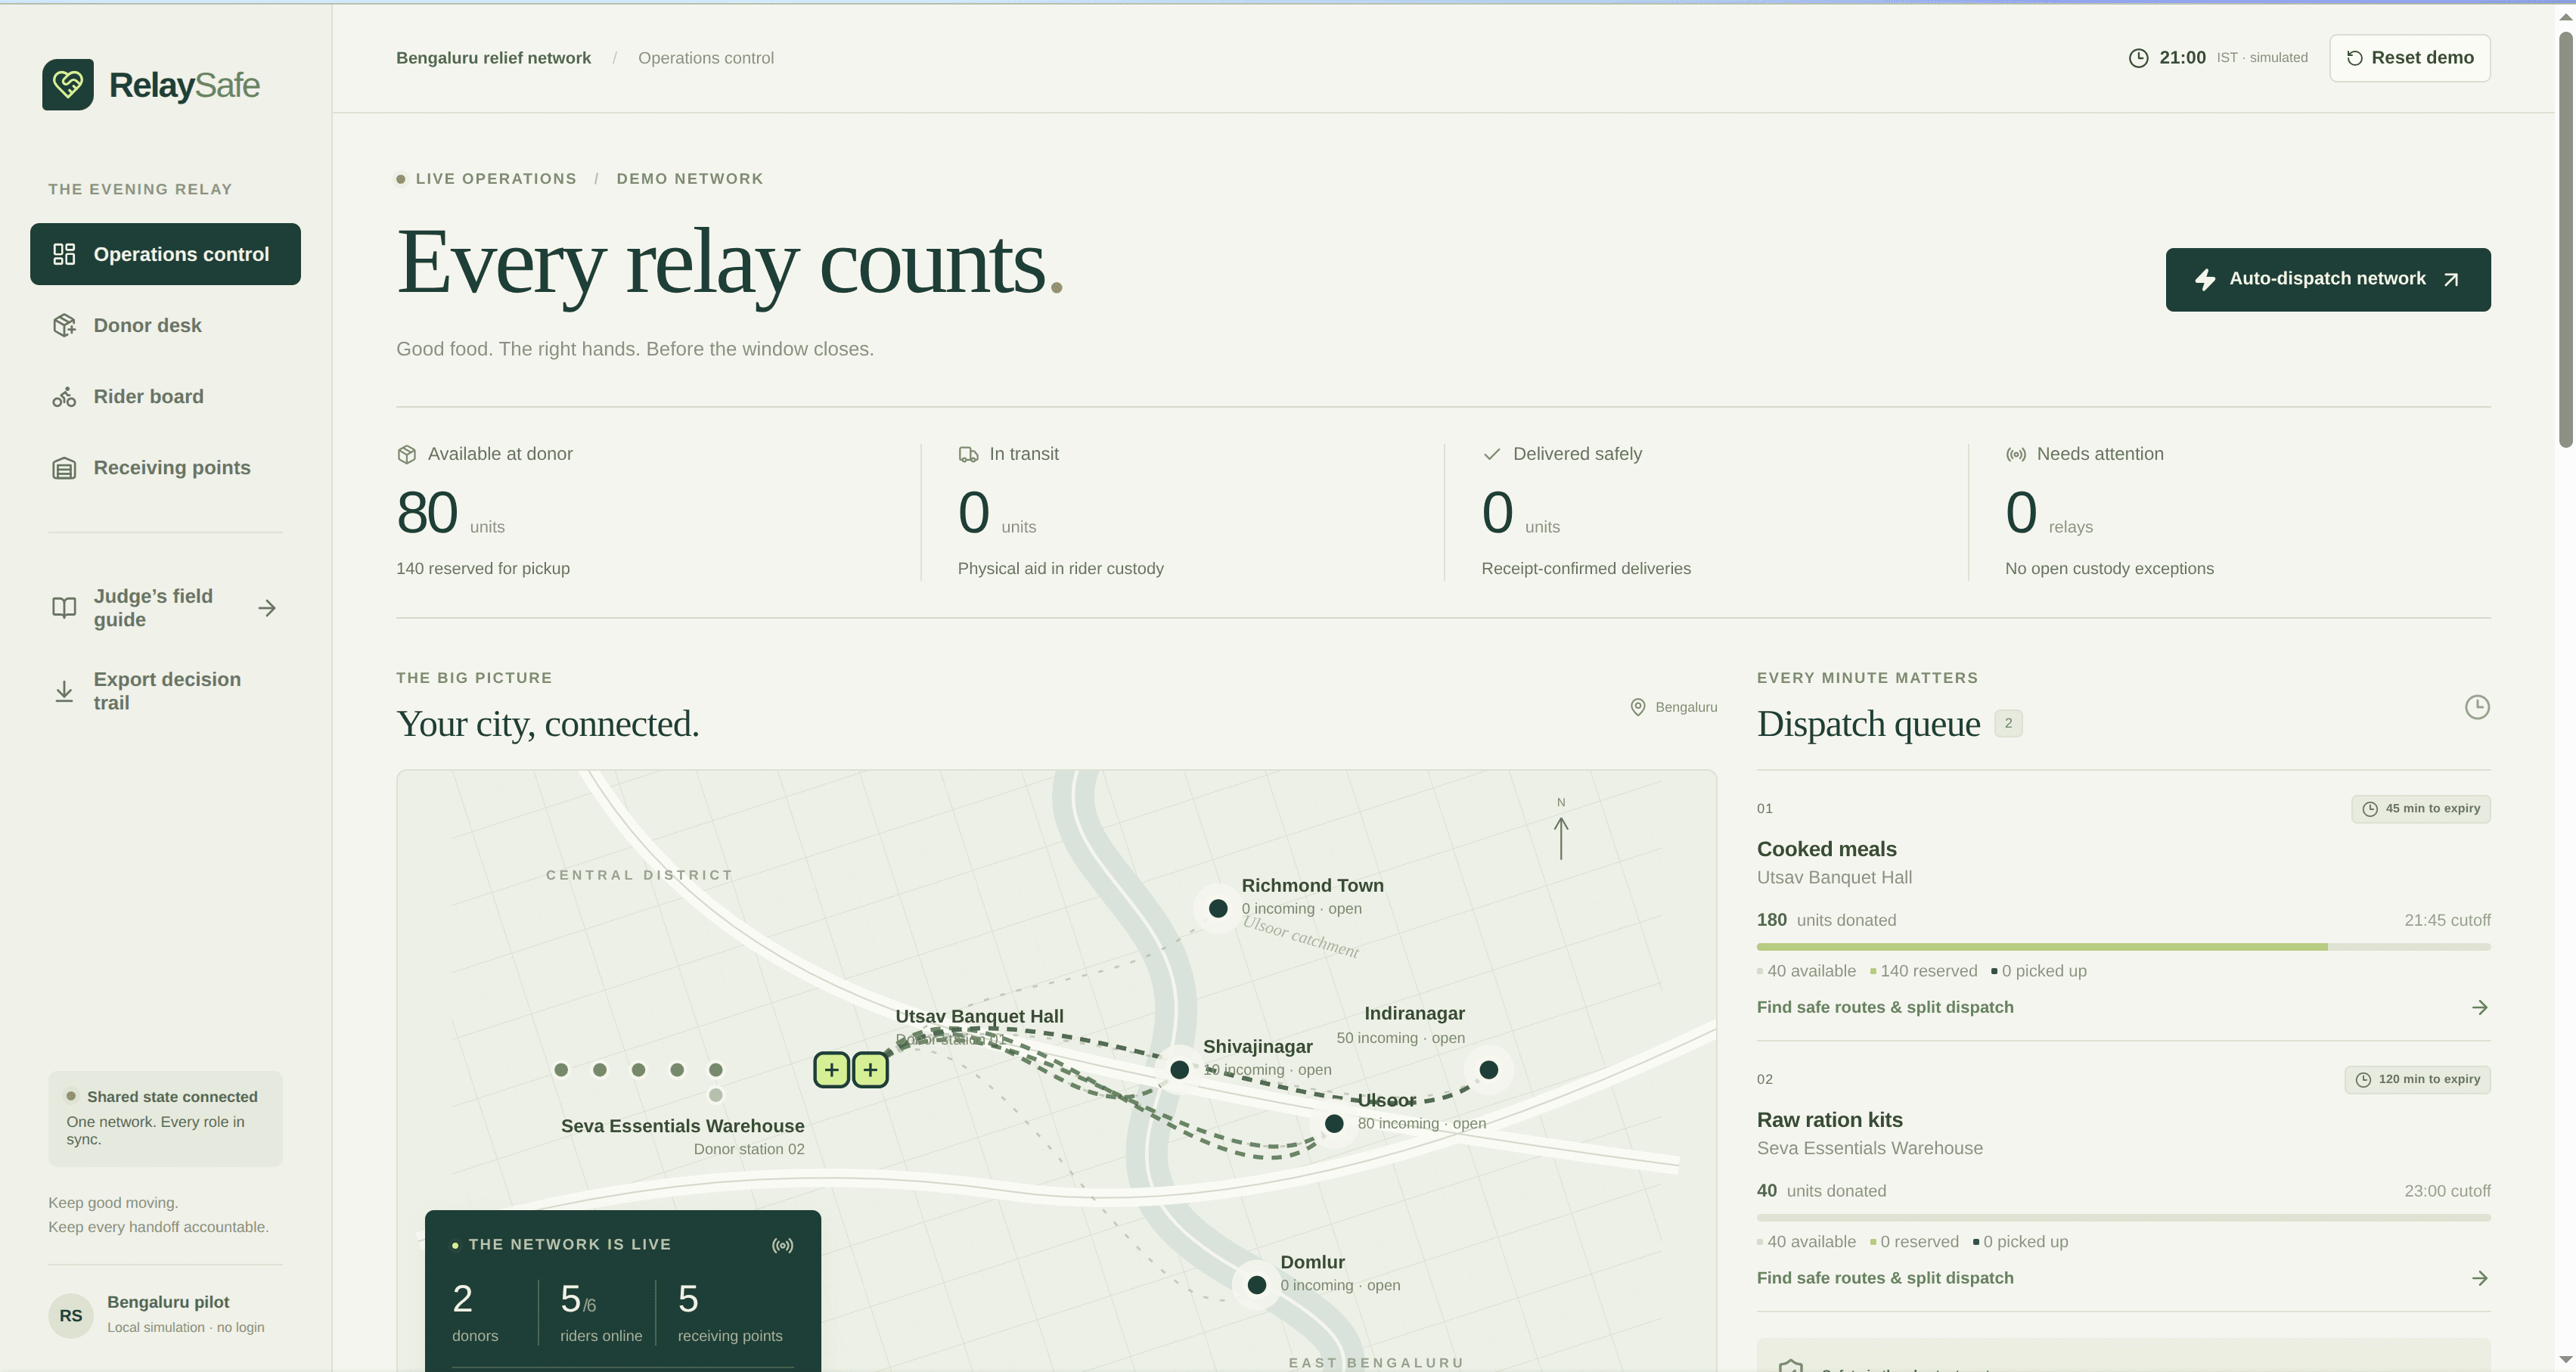Click the arrow on Cooked meals dispatch row
2576x1372 pixels.
[2479, 1007]
